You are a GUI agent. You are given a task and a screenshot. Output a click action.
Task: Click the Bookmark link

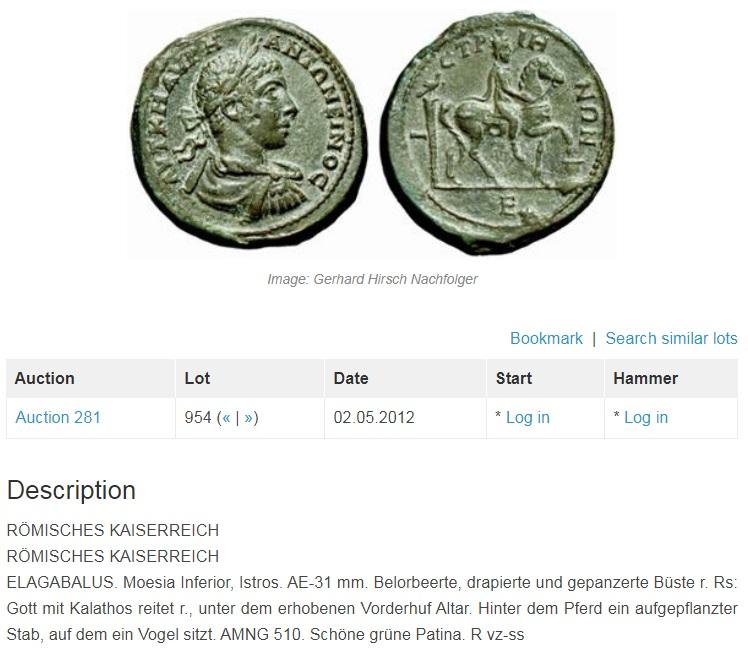coord(546,338)
